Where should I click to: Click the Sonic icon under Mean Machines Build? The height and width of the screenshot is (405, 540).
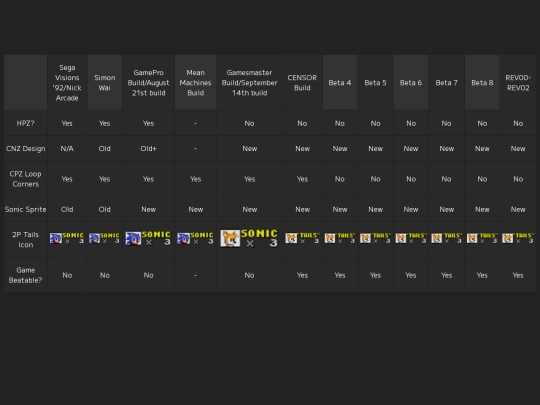195,238
